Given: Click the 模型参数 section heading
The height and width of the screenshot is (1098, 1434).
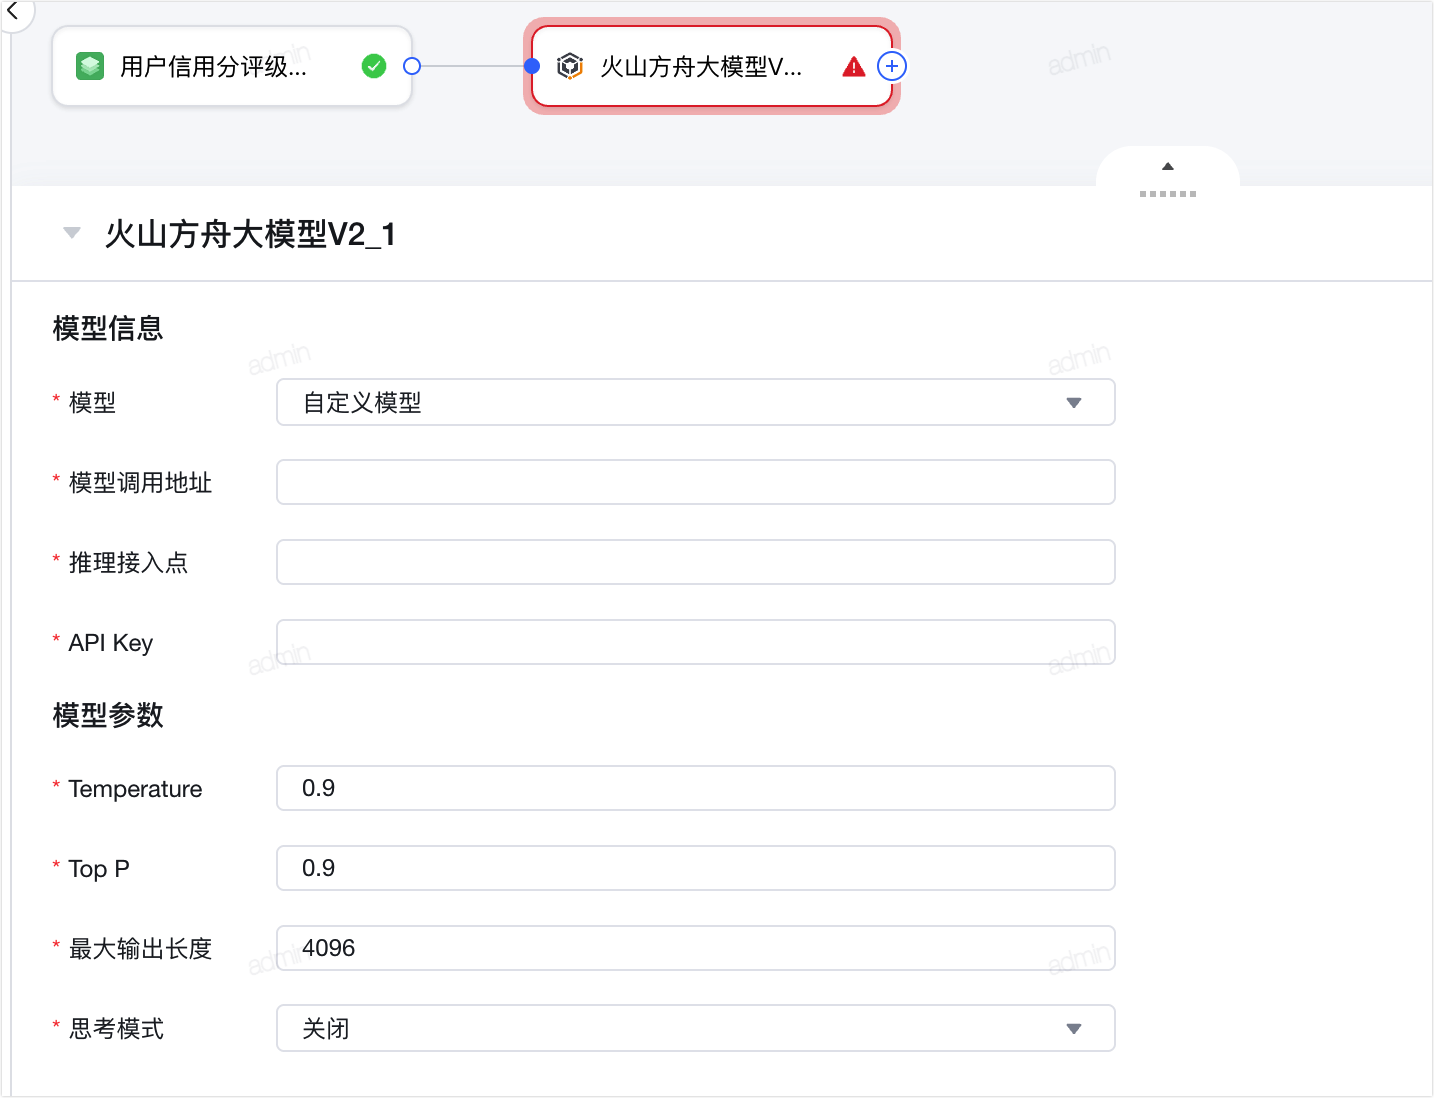Looking at the screenshot, I should [x=108, y=715].
